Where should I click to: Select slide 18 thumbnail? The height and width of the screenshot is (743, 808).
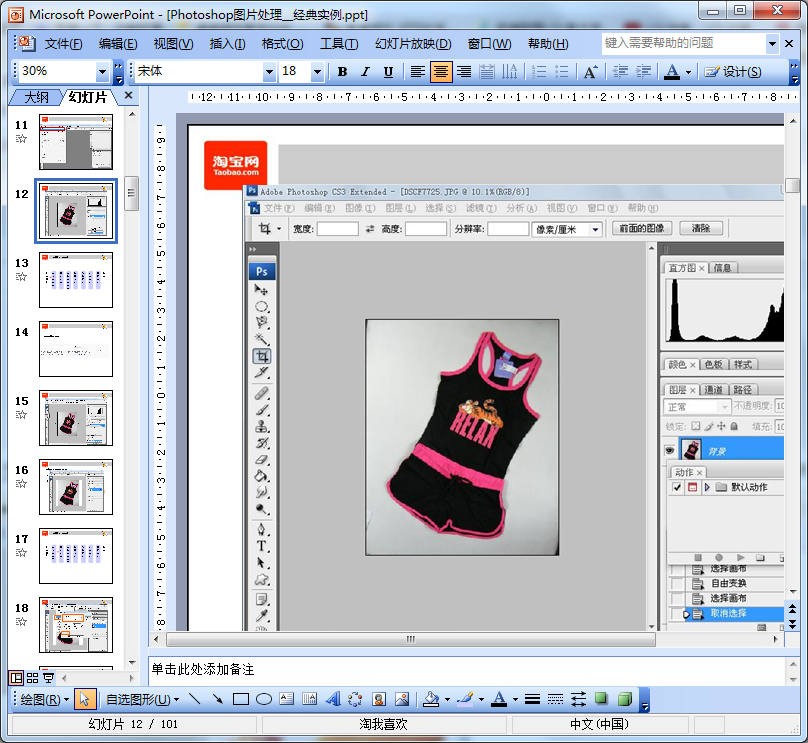click(x=76, y=625)
